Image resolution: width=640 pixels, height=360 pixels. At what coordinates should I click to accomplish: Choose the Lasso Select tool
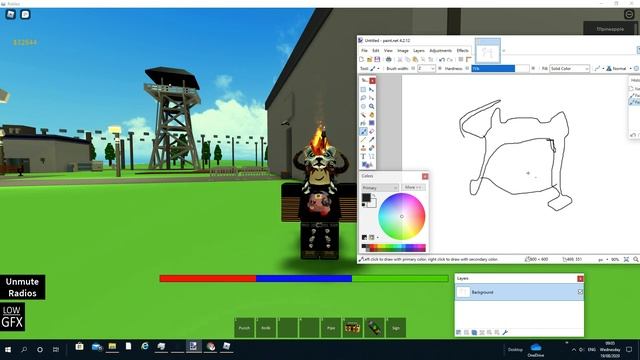tap(363, 98)
